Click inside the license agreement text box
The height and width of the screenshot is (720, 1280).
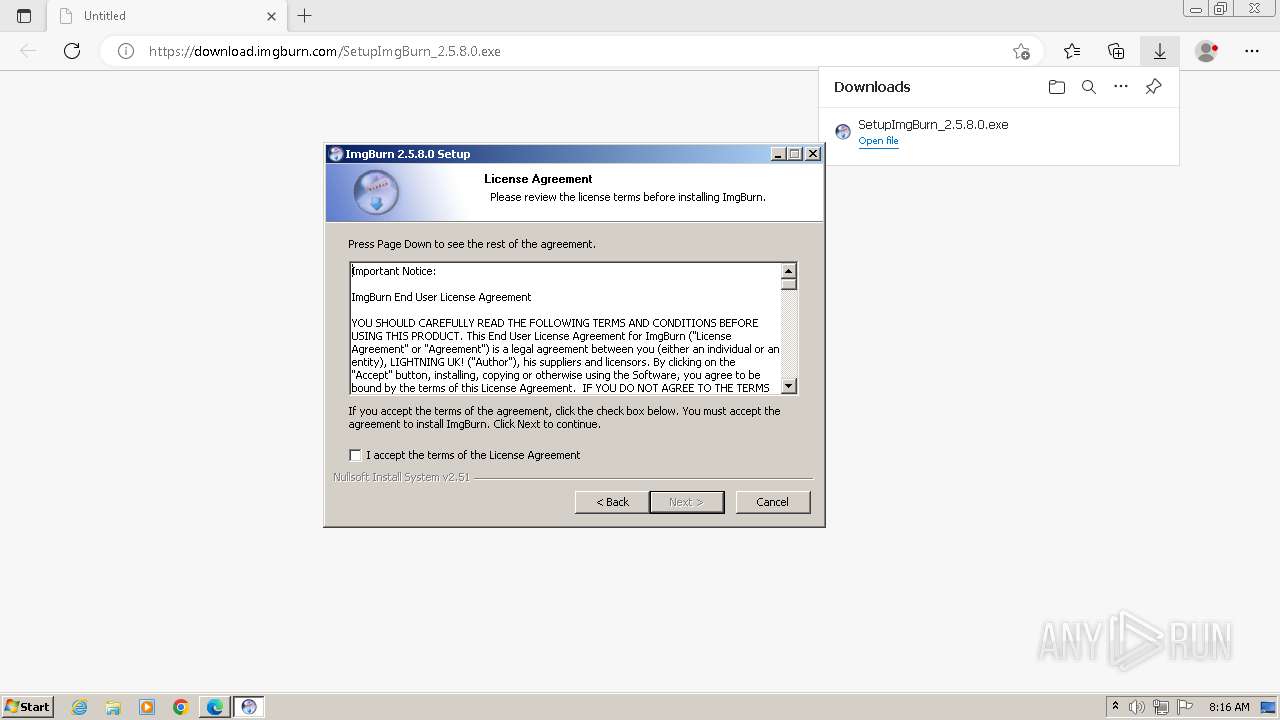565,329
